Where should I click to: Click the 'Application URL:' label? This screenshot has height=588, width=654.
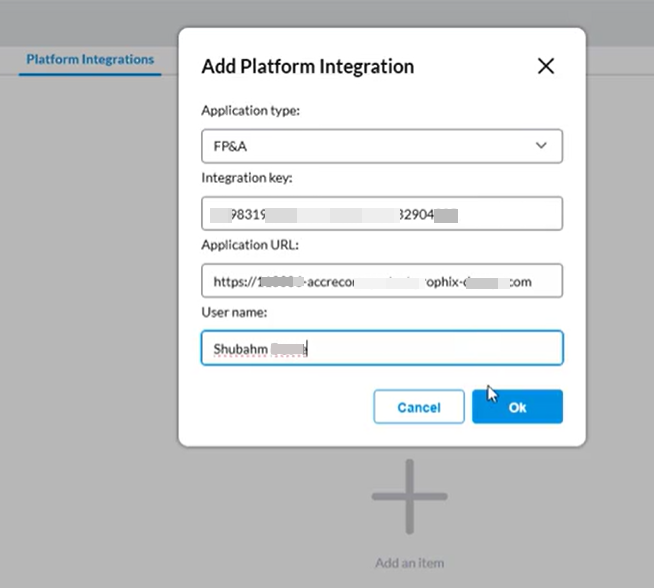250,245
